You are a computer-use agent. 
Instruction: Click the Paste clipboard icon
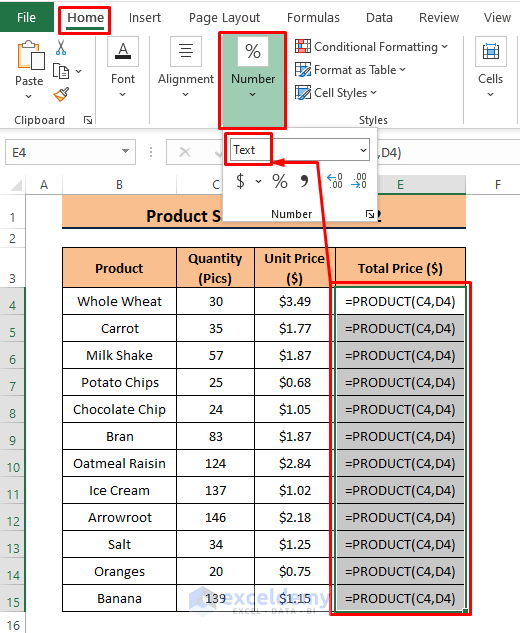(x=30, y=55)
